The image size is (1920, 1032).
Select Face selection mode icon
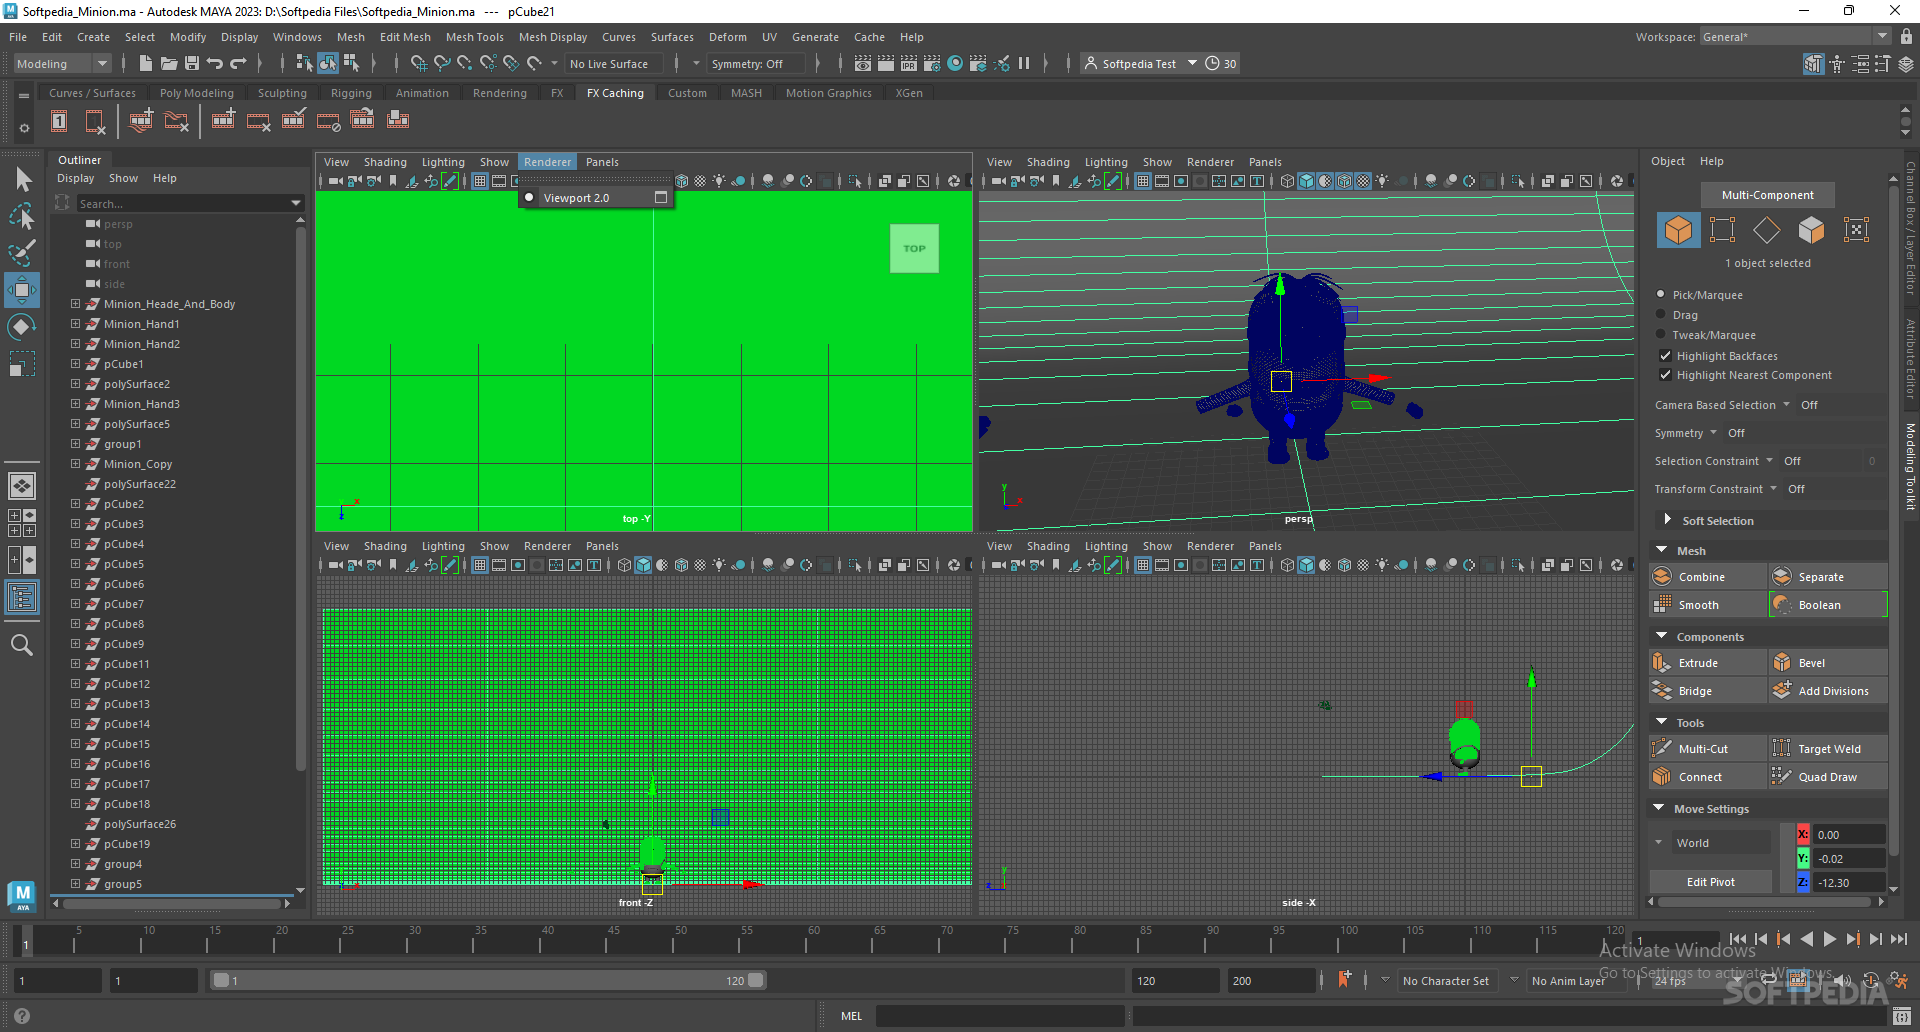click(x=1811, y=230)
